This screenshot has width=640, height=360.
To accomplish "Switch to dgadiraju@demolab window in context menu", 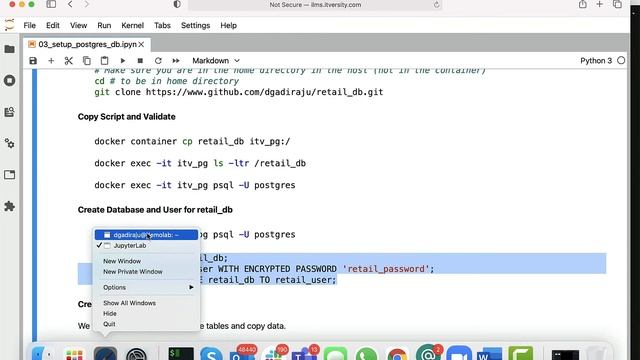I will [x=146, y=235].
